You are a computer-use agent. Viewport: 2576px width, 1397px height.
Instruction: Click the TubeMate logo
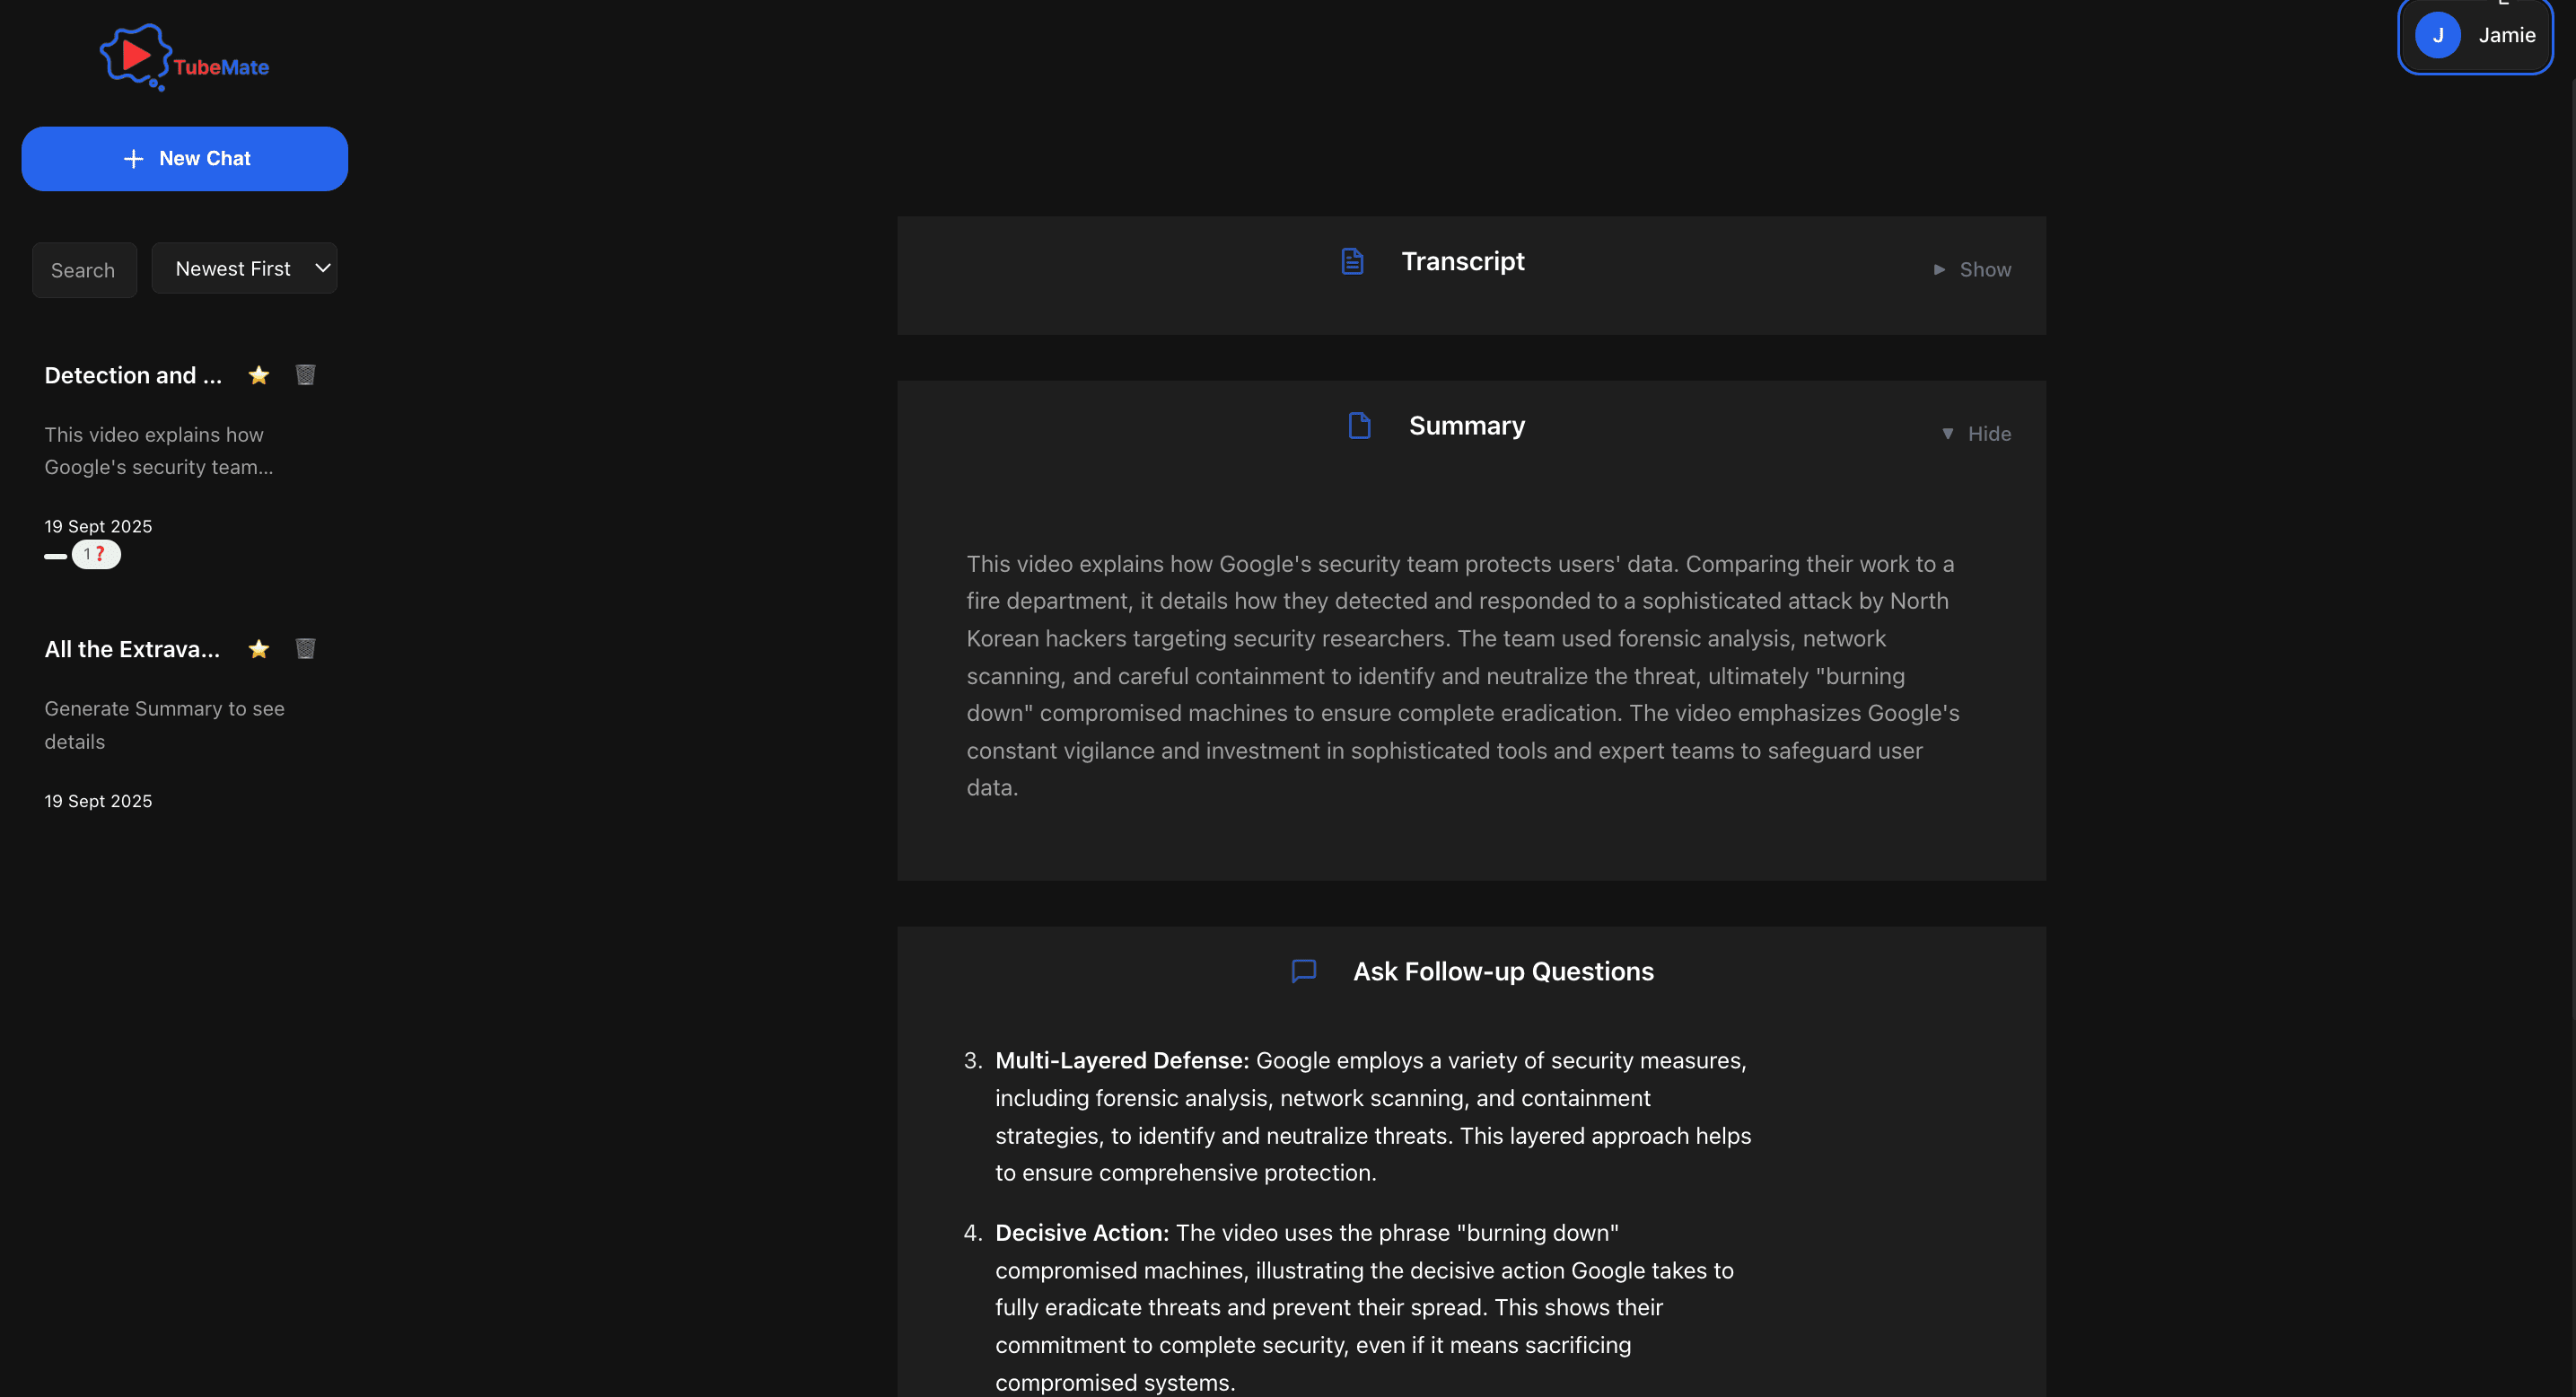pyautogui.click(x=183, y=57)
